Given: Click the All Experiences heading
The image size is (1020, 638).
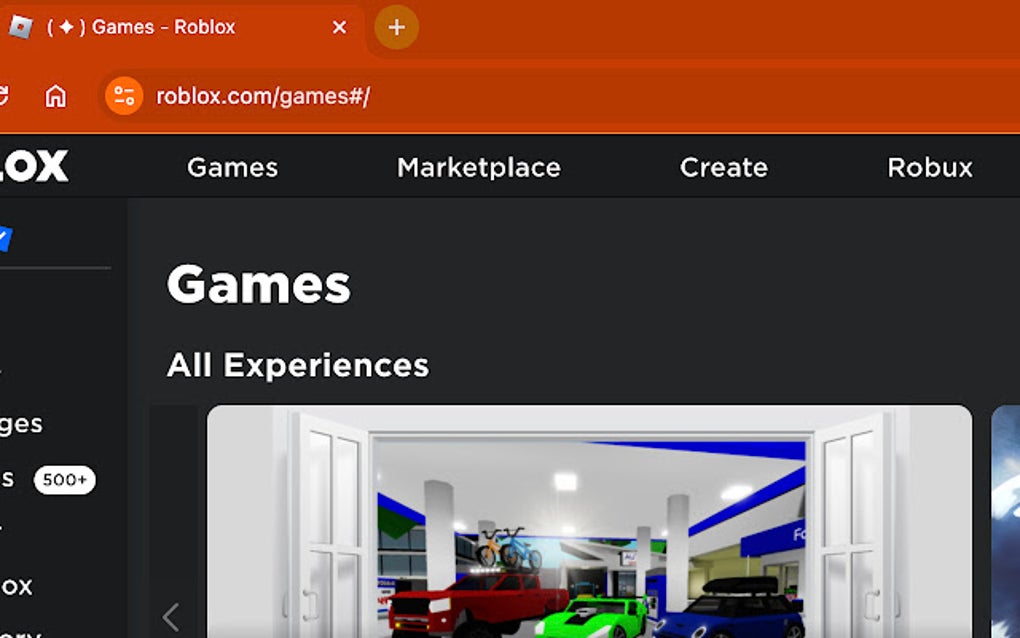Looking at the screenshot, I should pyautogui.click(x=297, y=365).
